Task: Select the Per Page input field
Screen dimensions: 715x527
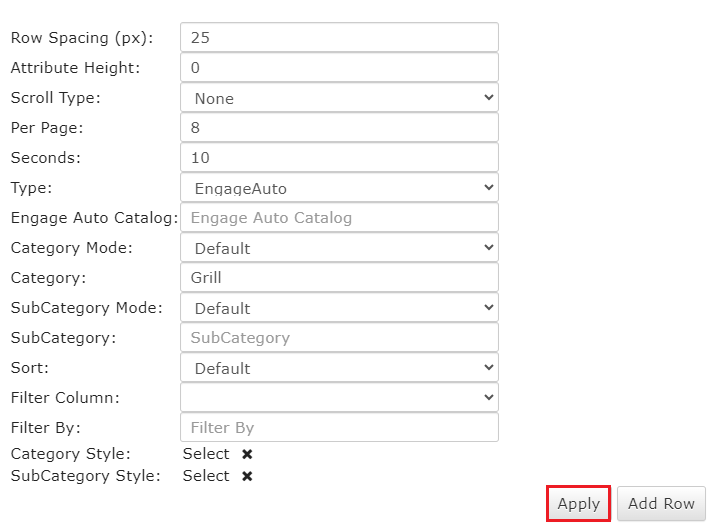Action: 339,128
